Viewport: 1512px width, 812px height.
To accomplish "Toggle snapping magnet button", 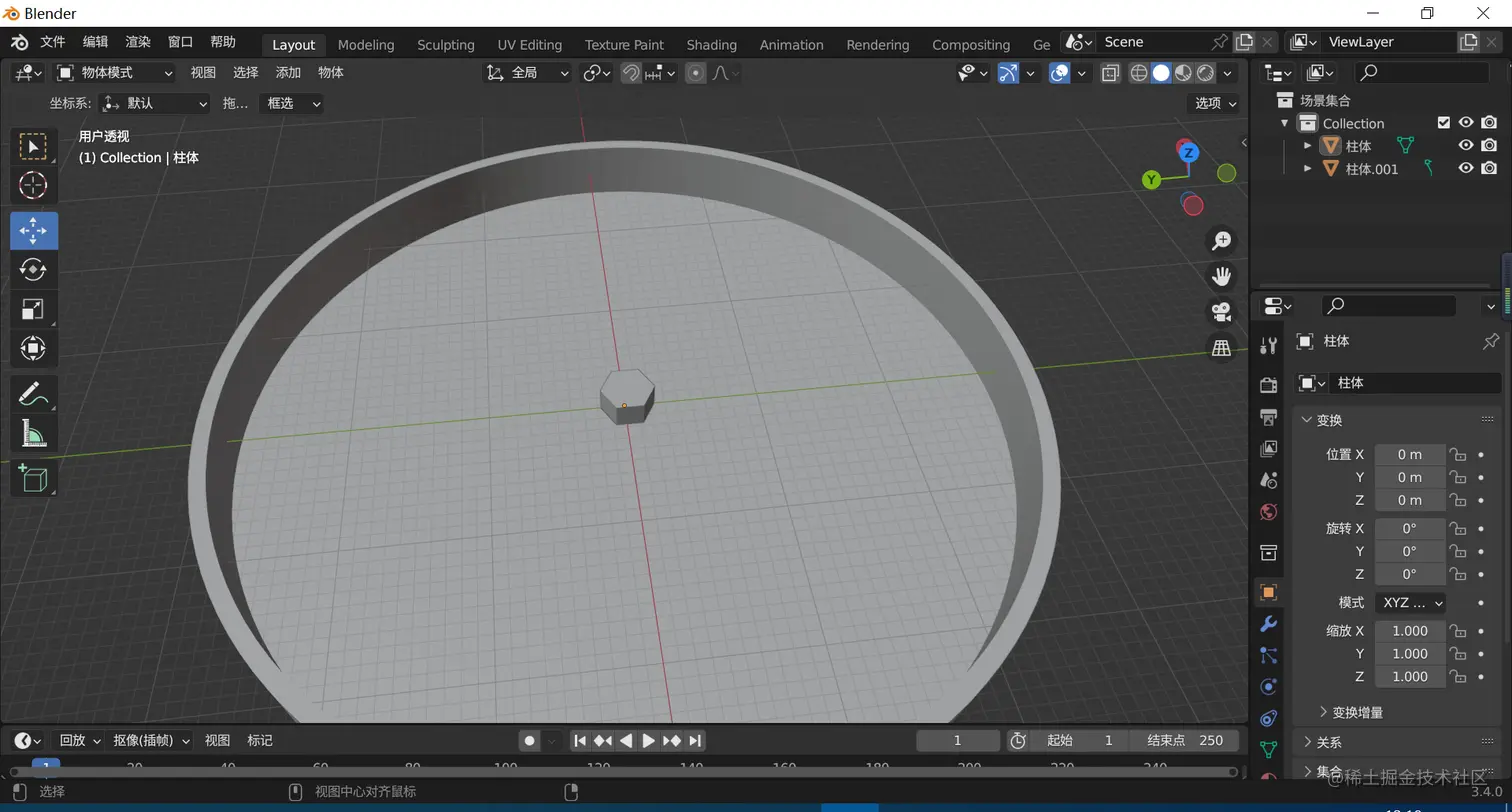I will tap(631, 73).
